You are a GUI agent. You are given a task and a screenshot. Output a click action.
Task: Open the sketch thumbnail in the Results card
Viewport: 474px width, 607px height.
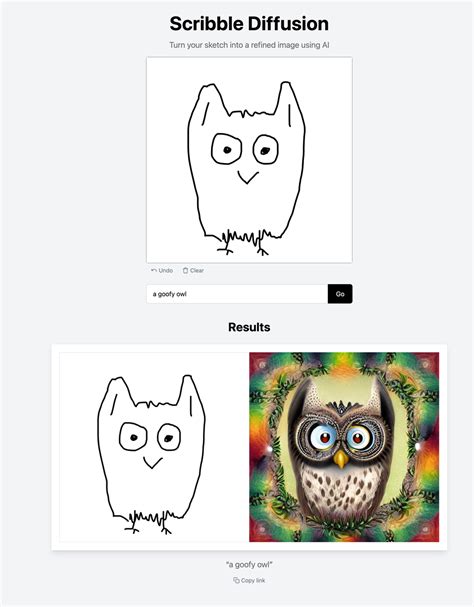click(x=154, y=447)
